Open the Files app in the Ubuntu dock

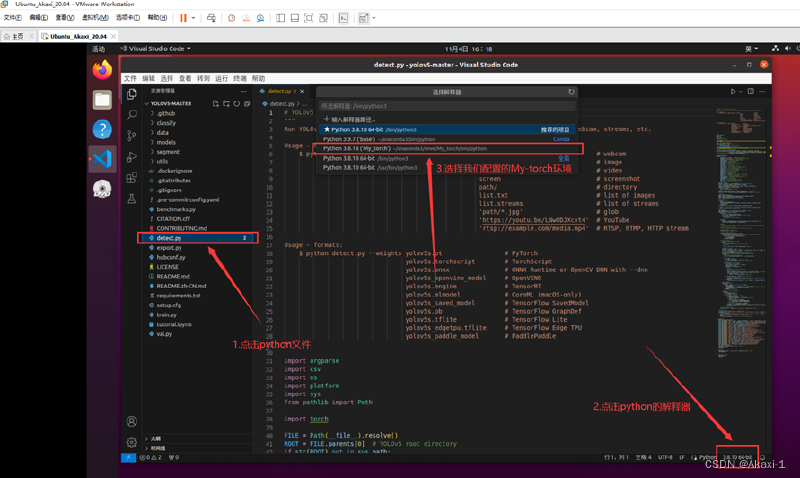102,99
